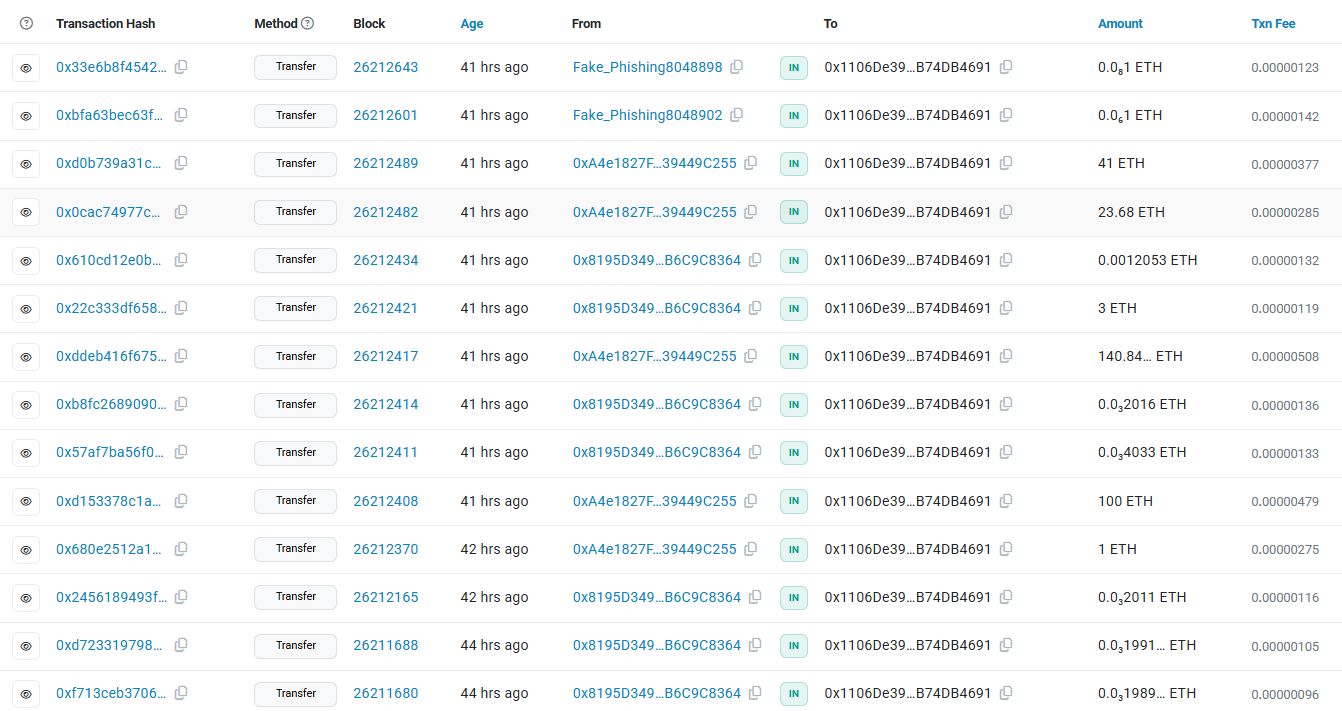1342x711 pixels.
Task: Show Method column help info icon
Action: coord(308,23)
